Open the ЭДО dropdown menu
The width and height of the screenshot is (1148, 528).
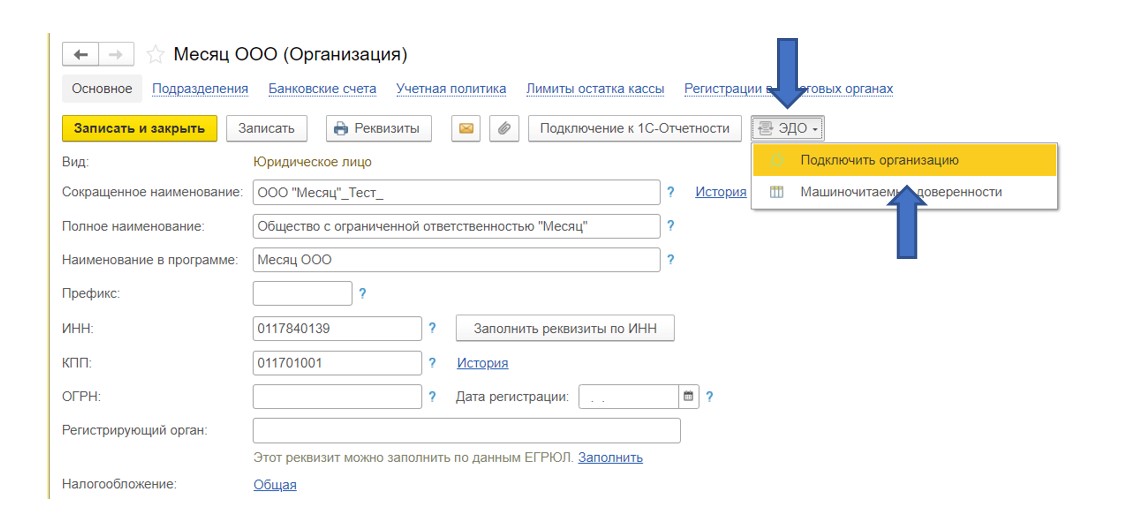tap(788, 128)
